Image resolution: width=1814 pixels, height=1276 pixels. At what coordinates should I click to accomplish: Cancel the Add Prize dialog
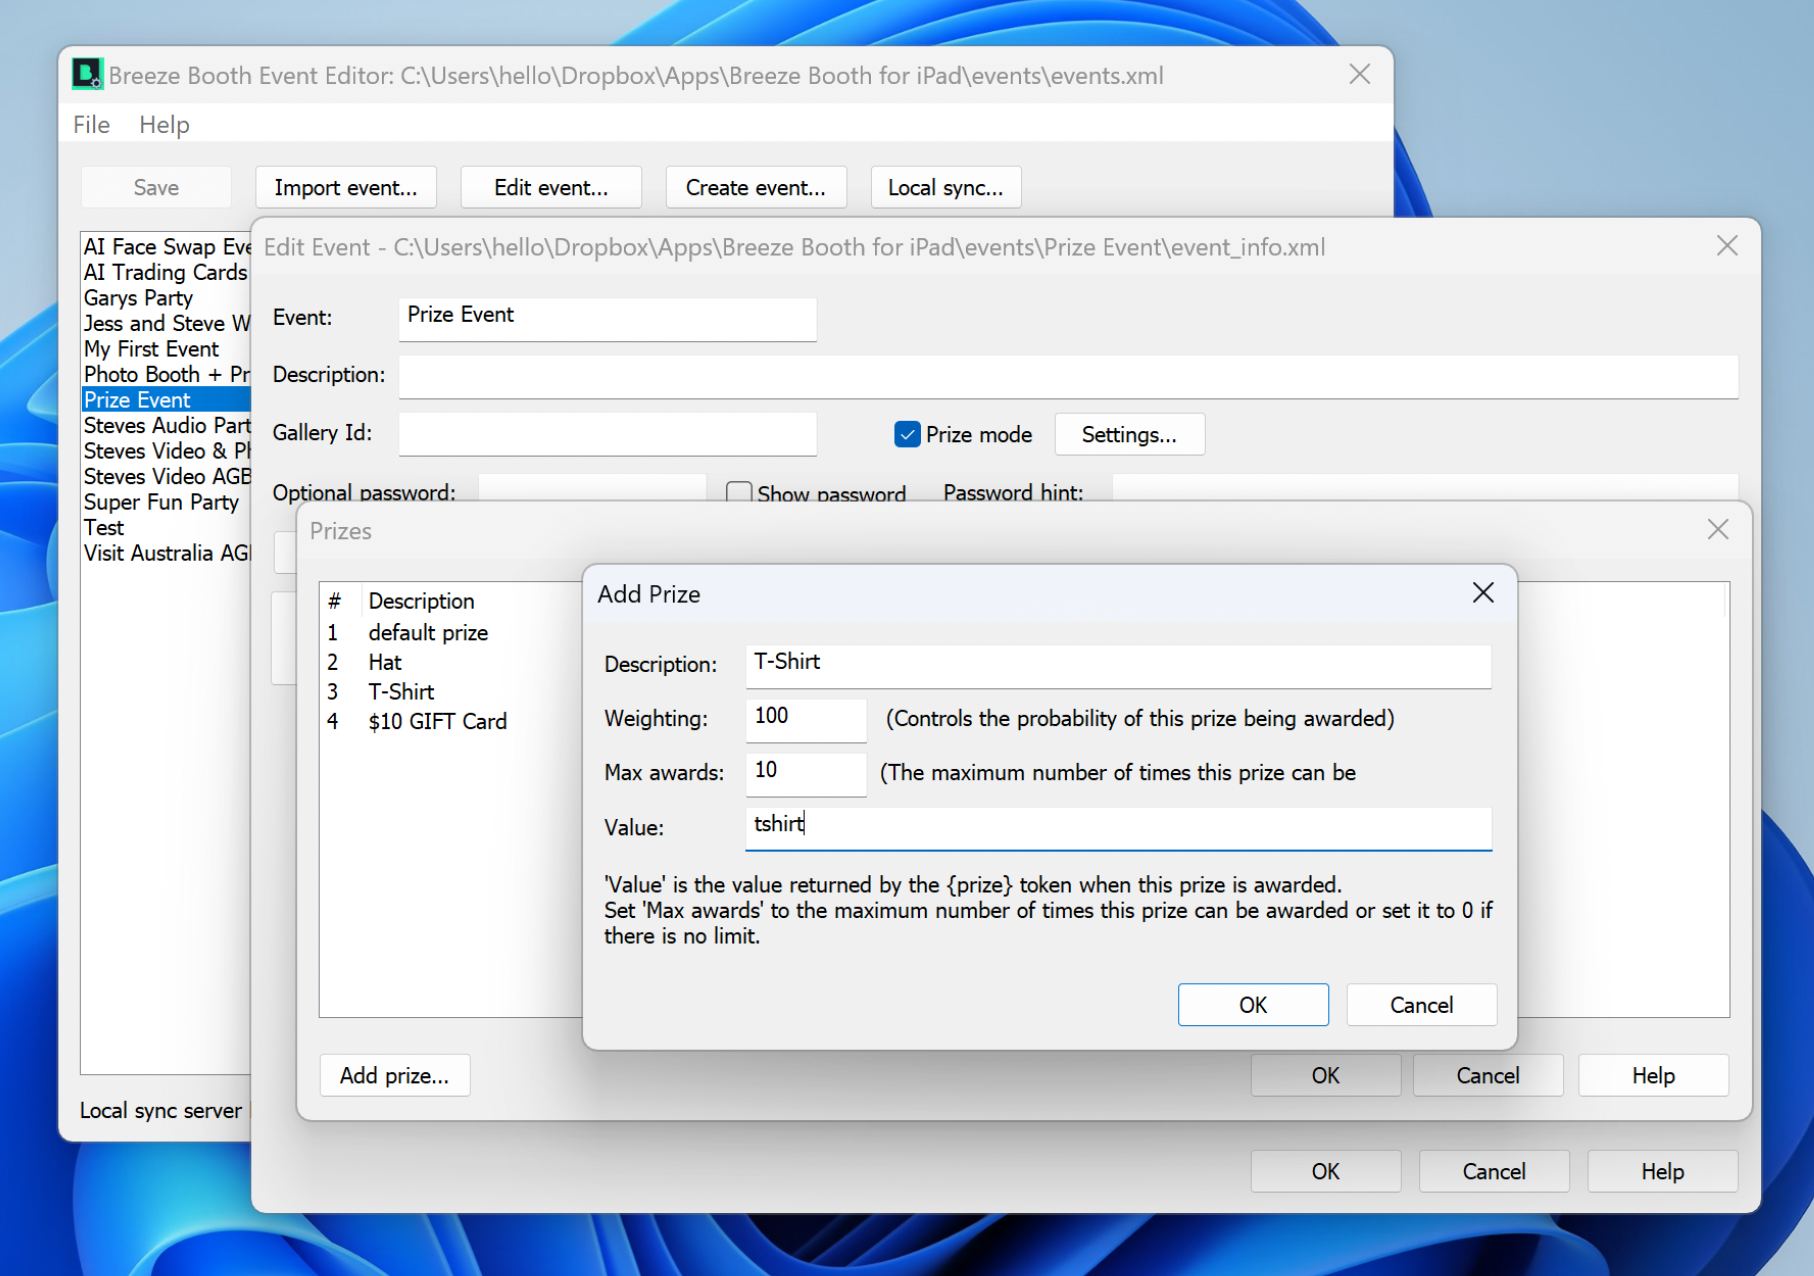[1421, 1005]
